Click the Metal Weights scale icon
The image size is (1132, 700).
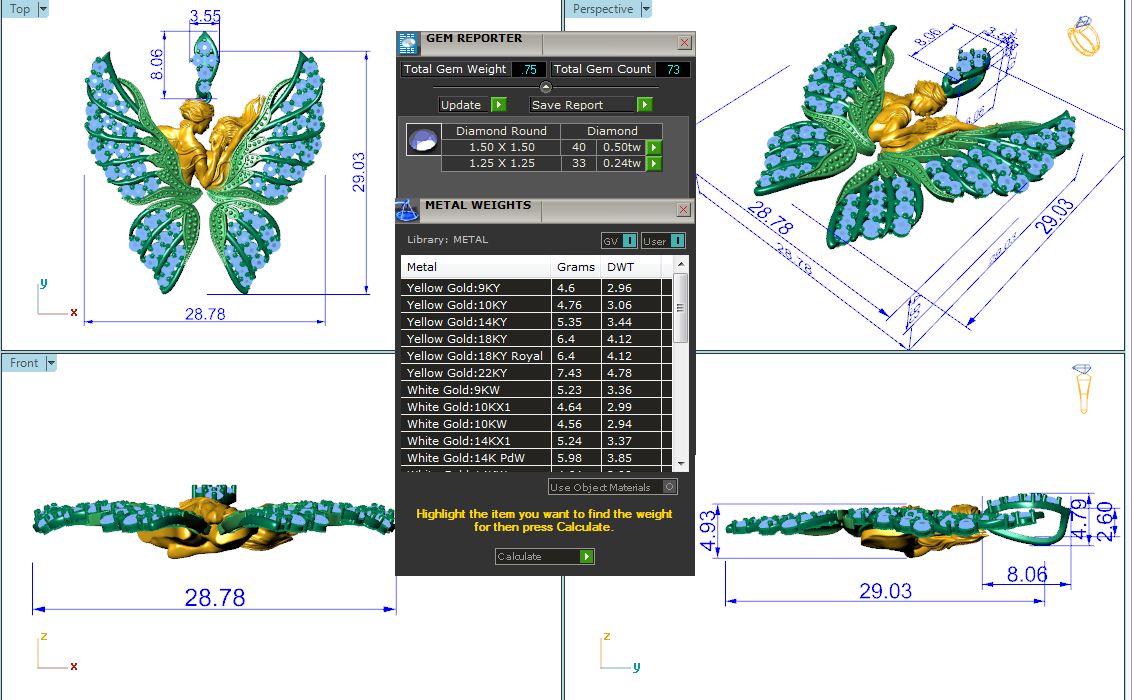[x=407, y=210]
